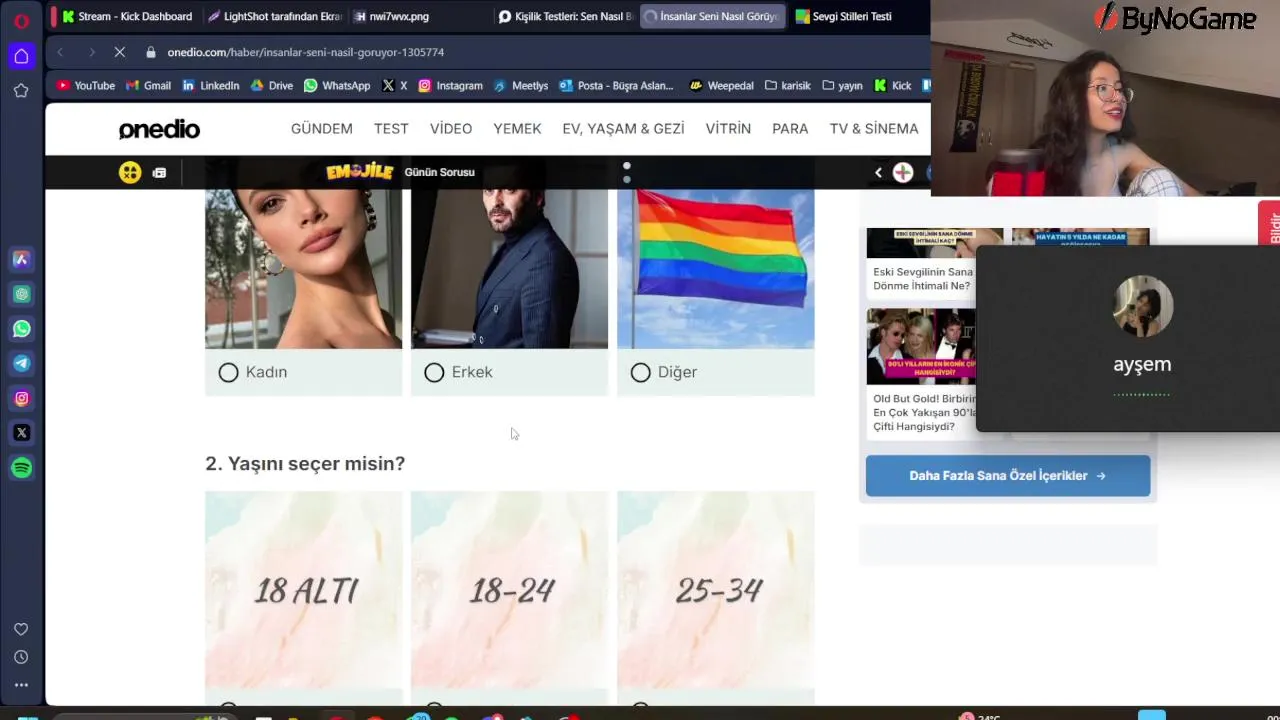Screen dimensions: 1280x720
Task: Open the ChatGPT icon in sidebar
Action: click(x=21, y=294)
